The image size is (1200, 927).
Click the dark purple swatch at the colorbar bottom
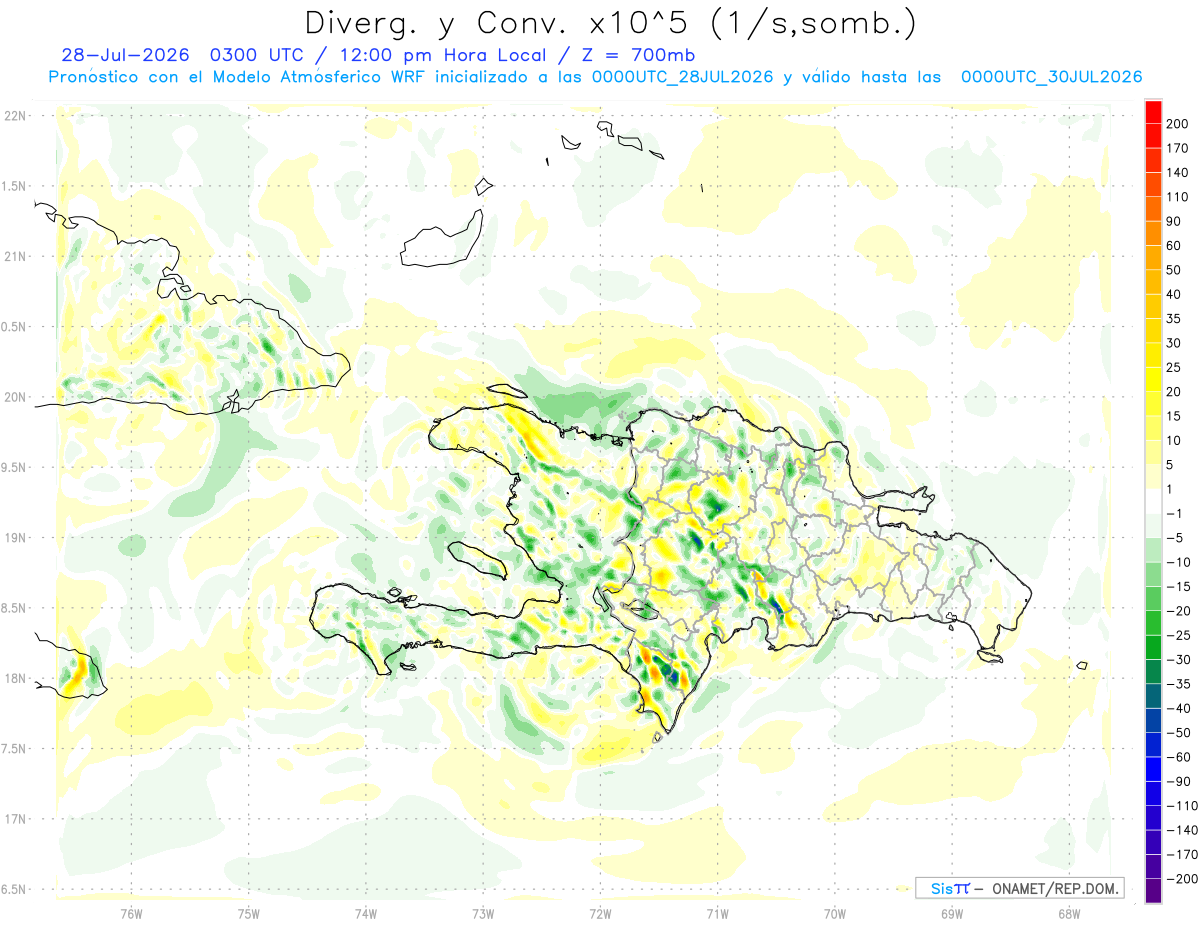(1153, 890)
